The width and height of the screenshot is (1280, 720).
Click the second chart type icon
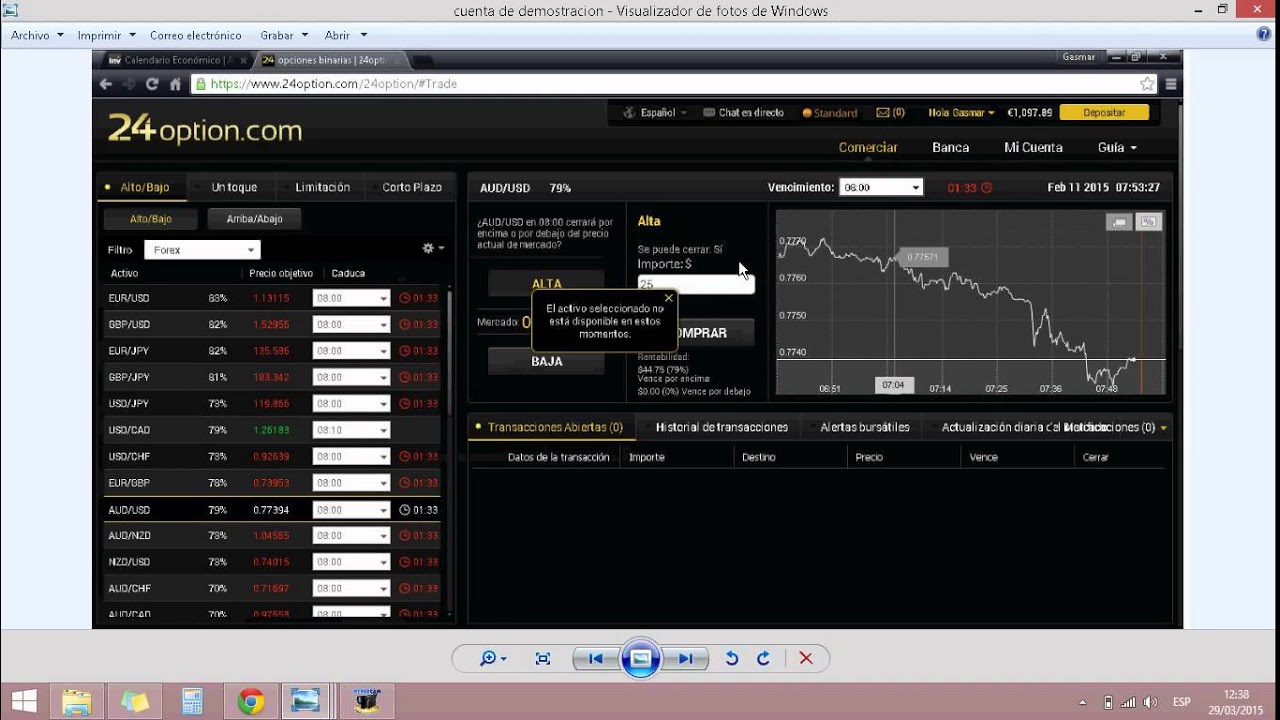point(1149,222)
